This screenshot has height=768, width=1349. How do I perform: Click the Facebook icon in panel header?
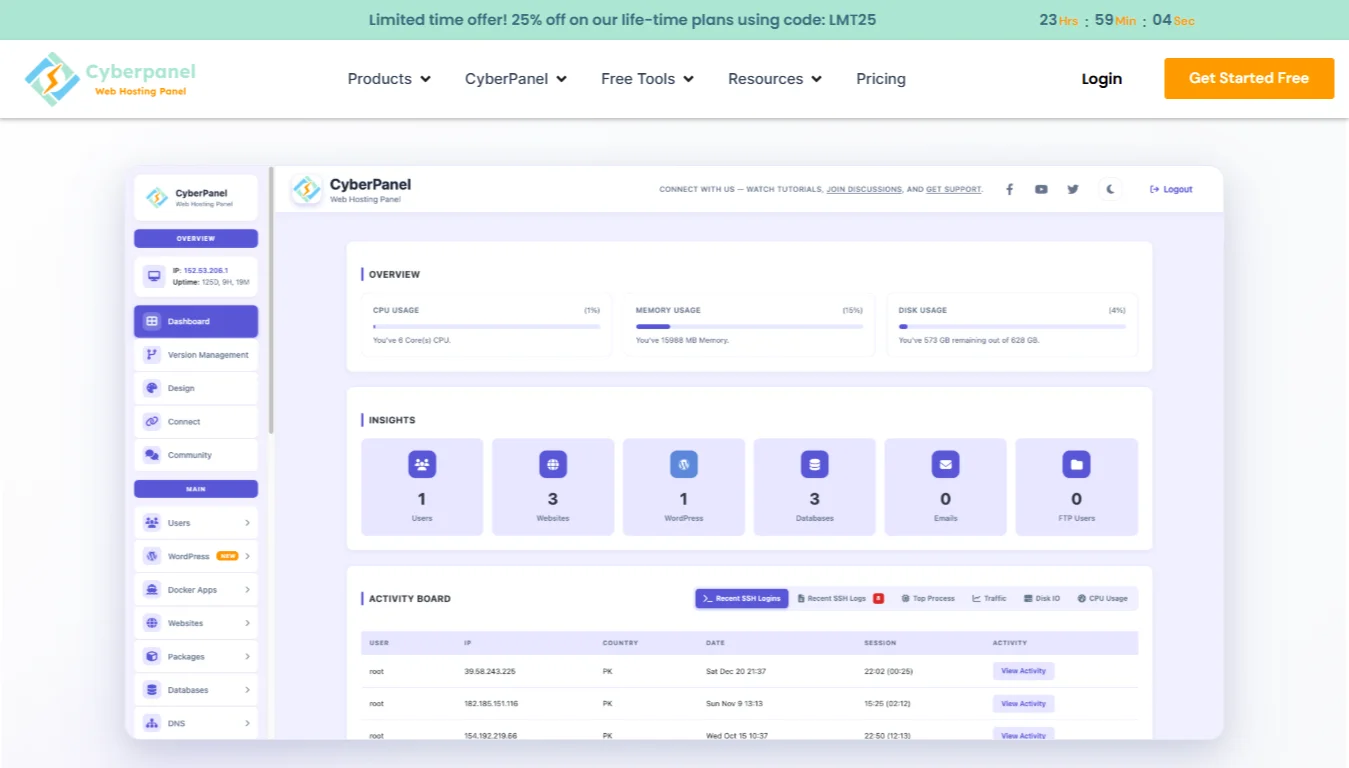pyautogui.click(x=1009, y=189)
